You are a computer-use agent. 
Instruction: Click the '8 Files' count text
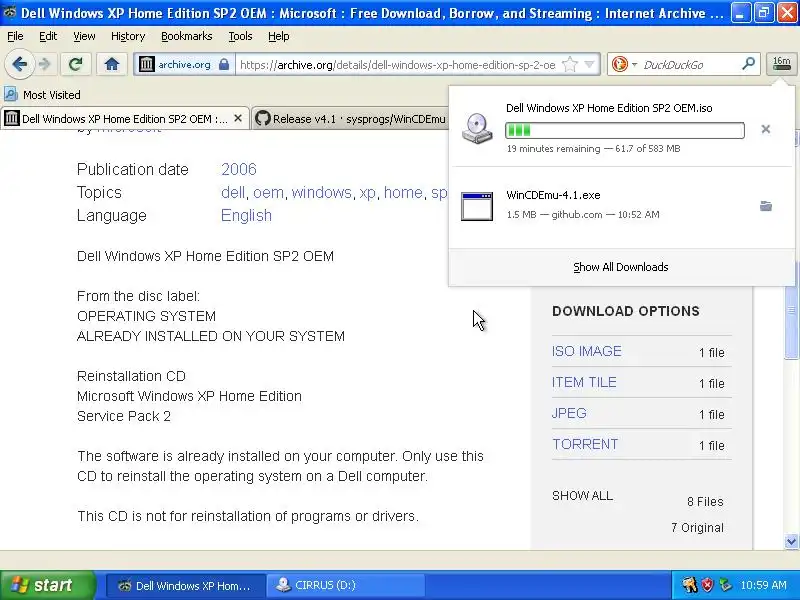click(x=705, y=502)
